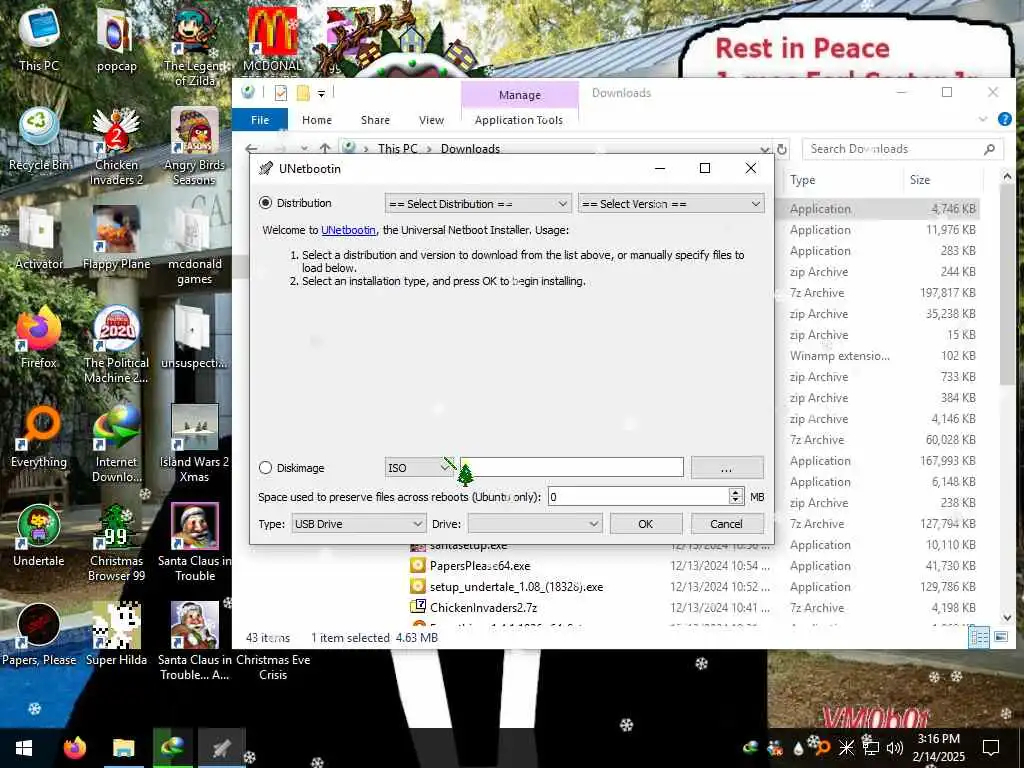This screenshot has height=768, width=1024.
Task: Open the volume speaker tray icon
Action: point(895,748)
